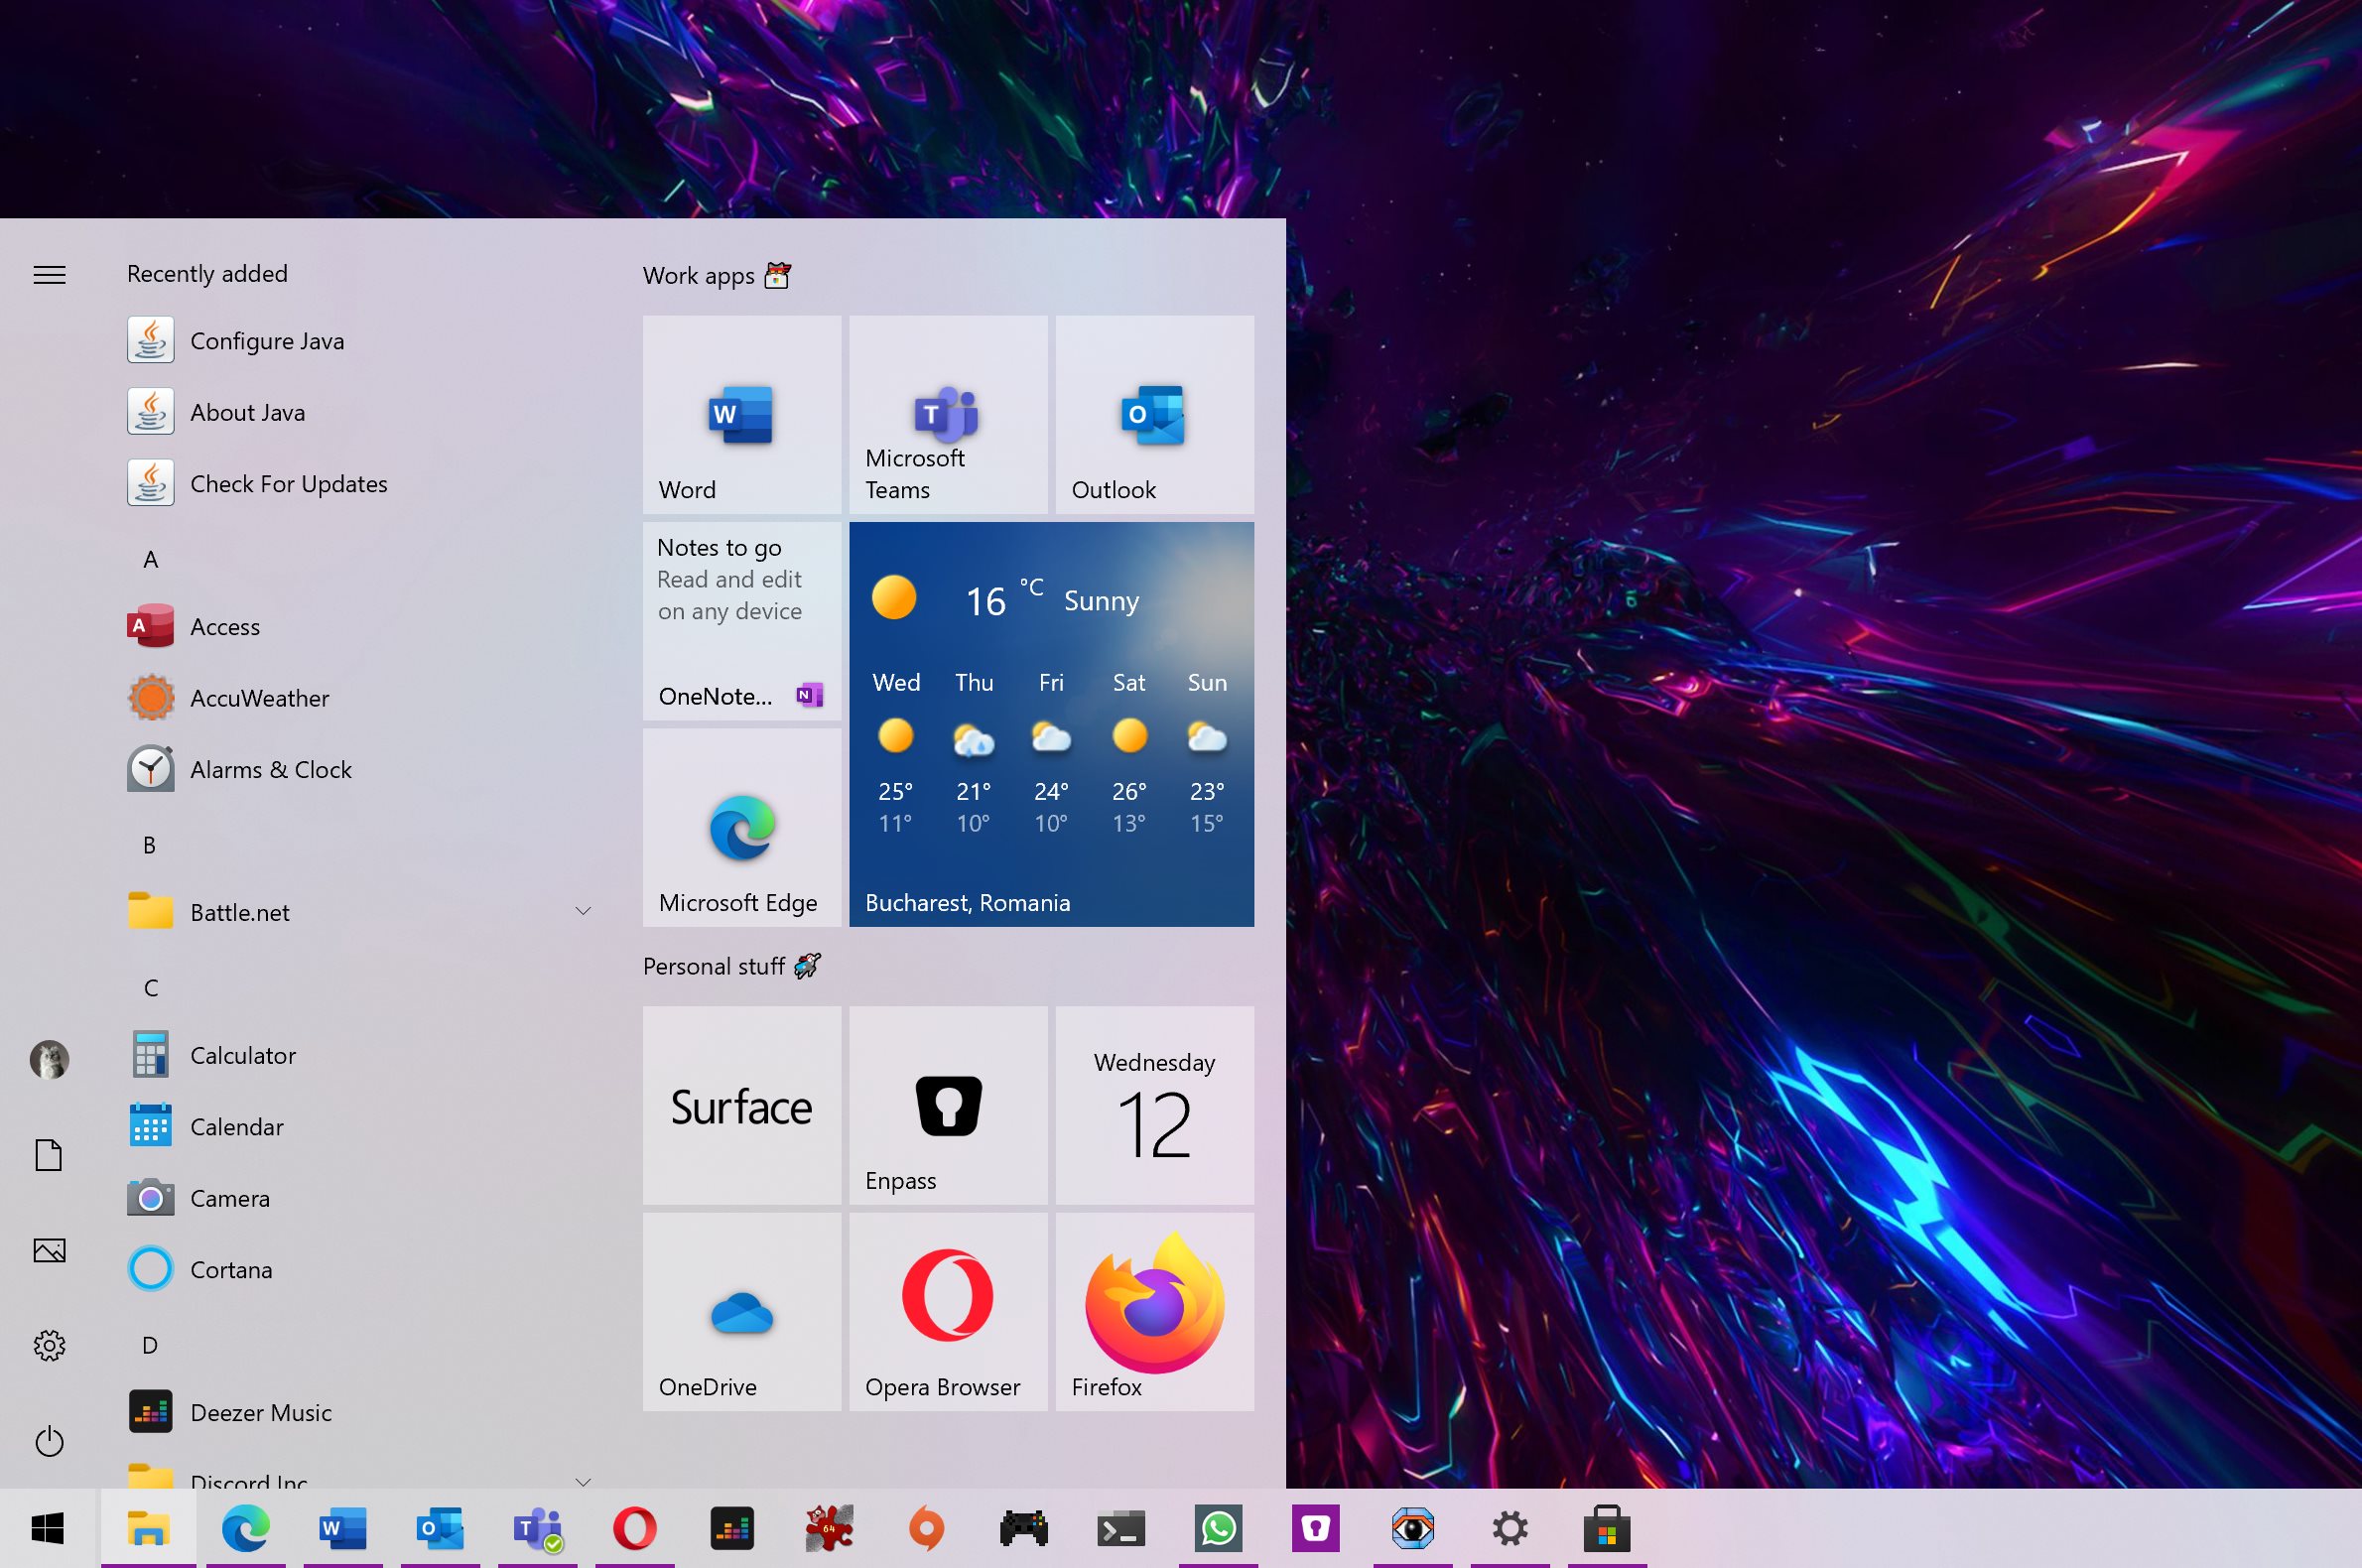Open the Bucharest weather tile
The image size is (2362, 1568).
coord(1051,724)
